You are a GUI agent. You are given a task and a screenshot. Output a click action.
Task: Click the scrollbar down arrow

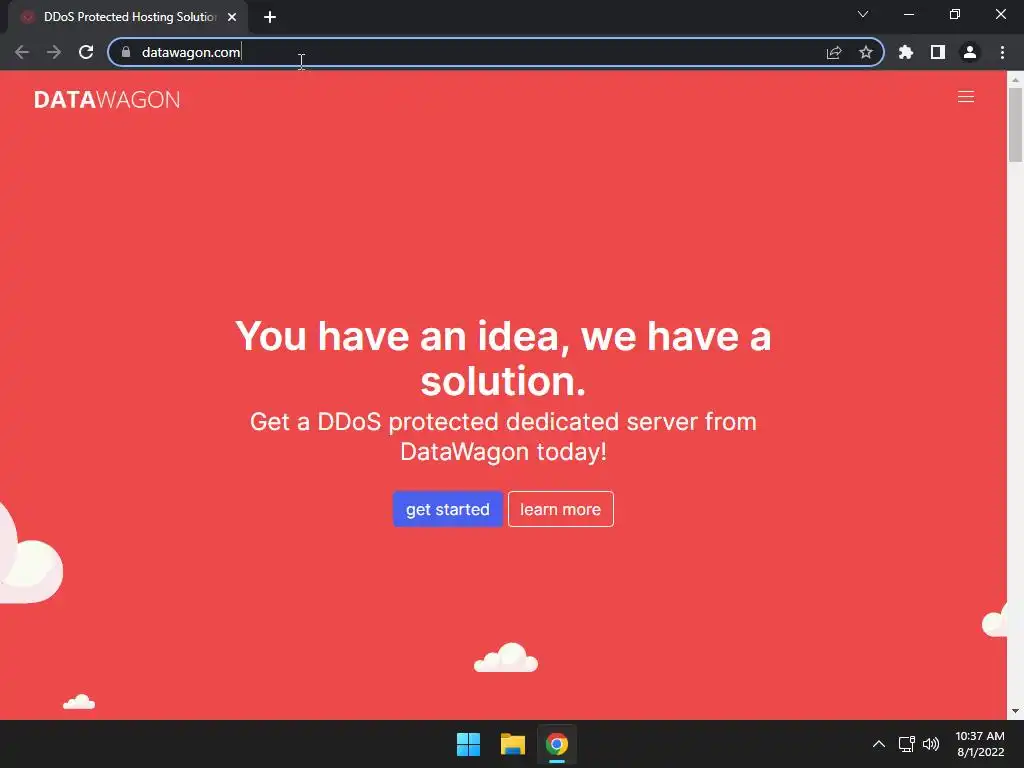(1015, 711)
